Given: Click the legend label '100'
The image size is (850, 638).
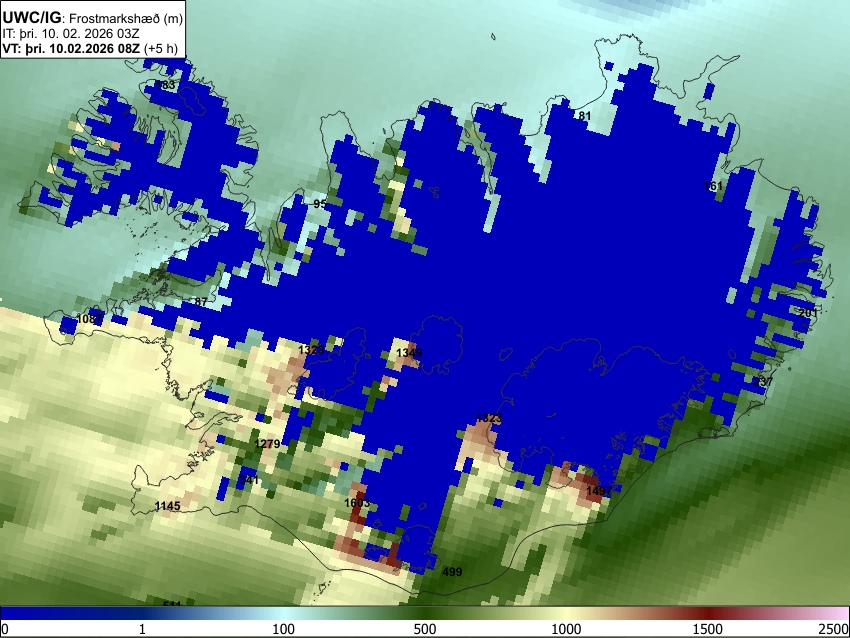Looking at the screenshot, I should (284, 629).
